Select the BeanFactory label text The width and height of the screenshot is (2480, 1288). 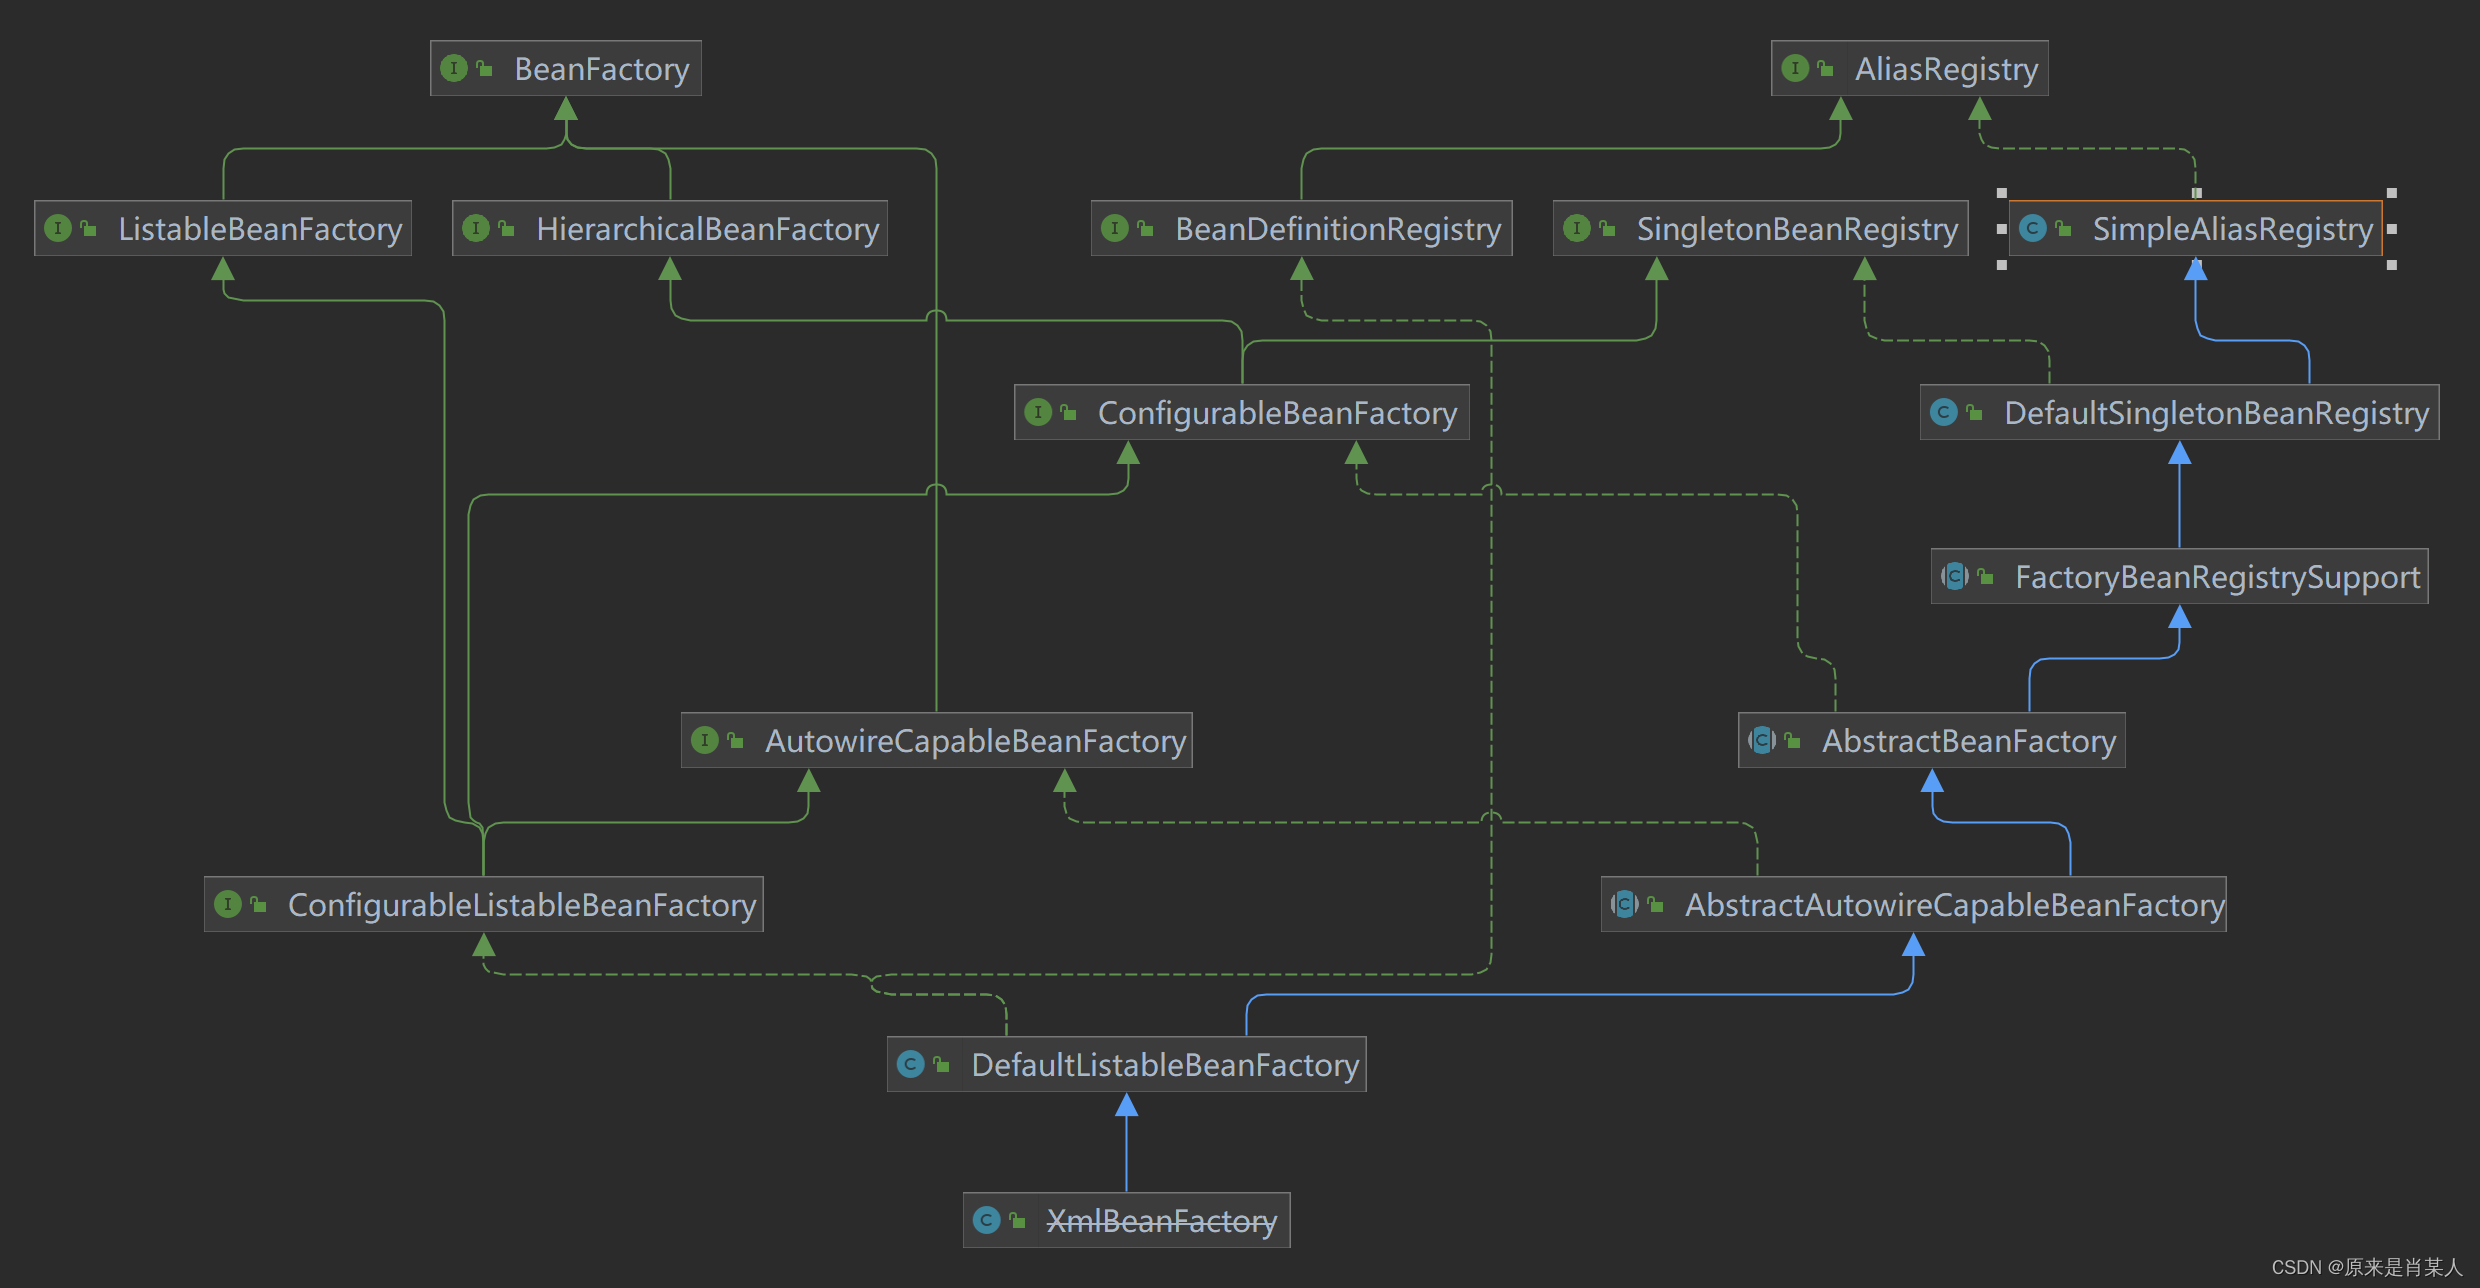coord(602,69)
